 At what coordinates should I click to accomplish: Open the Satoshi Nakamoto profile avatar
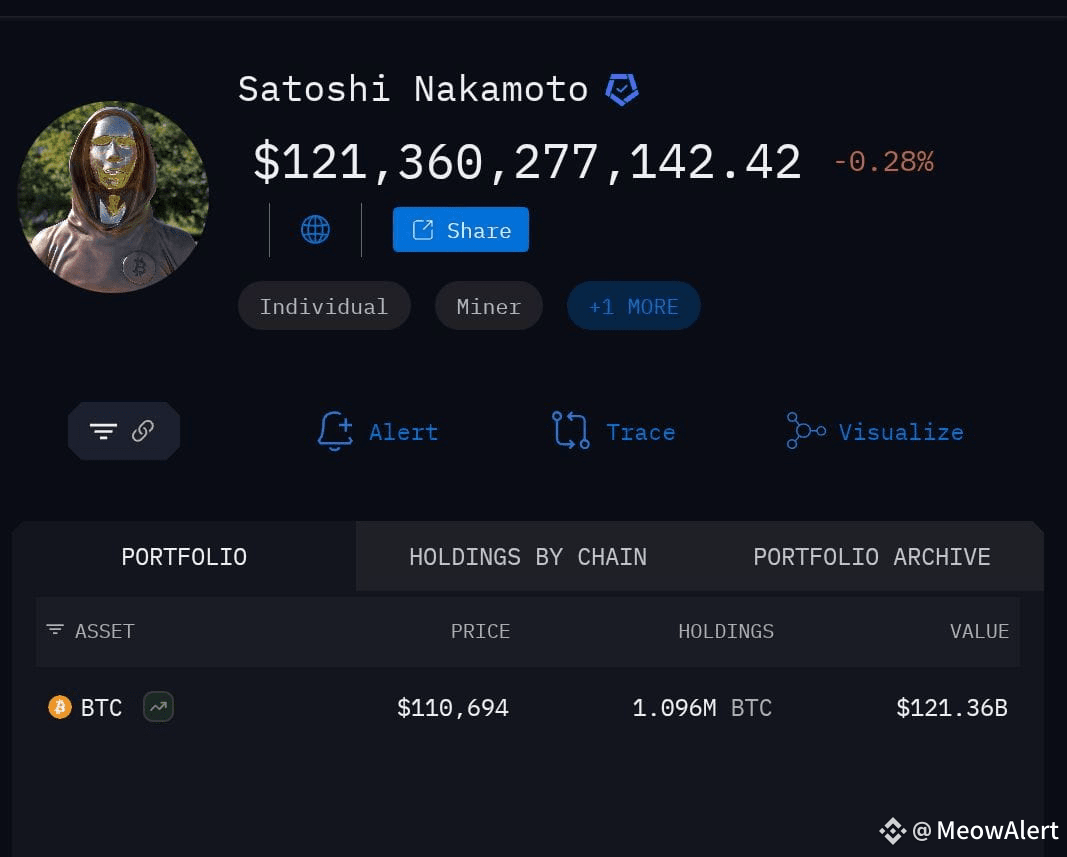113,197
